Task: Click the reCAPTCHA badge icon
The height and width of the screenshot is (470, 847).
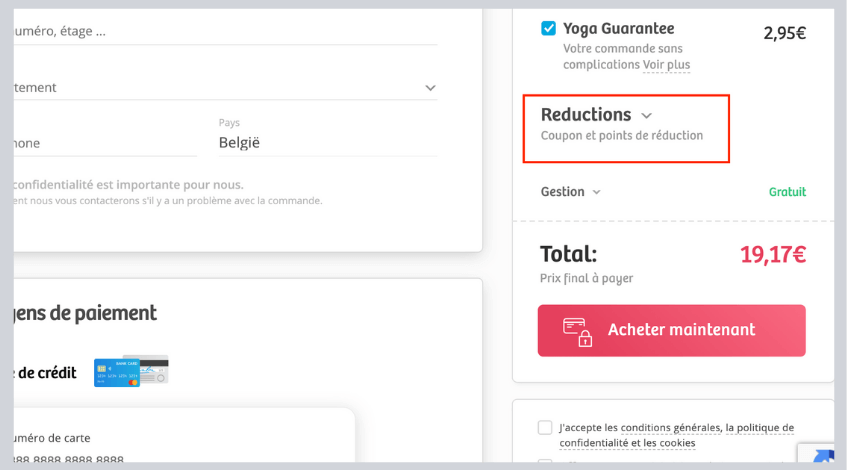Action: tap(822, 458)
